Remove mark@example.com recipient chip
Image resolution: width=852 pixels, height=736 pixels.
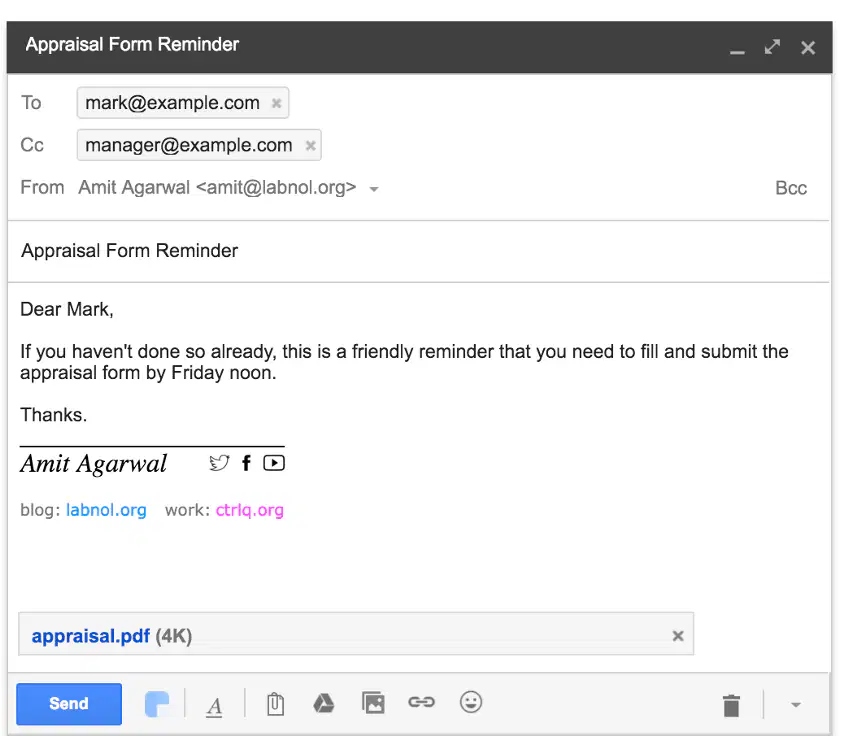point(276,103)
